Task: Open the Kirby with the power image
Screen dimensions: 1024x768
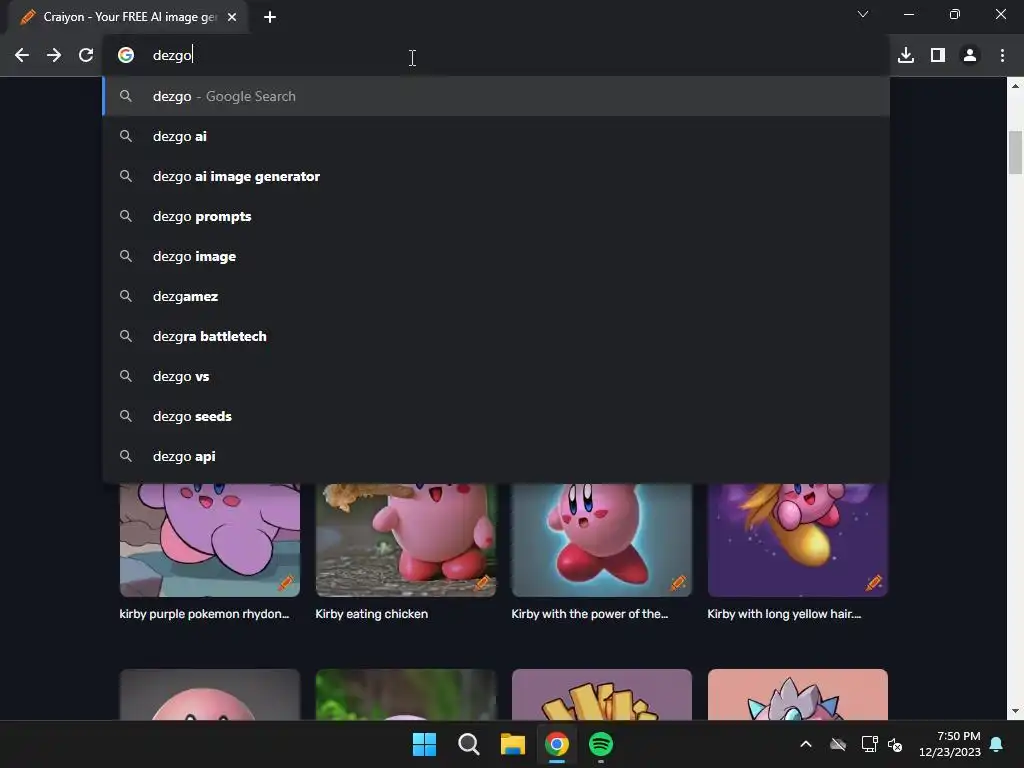Action: 601,540
